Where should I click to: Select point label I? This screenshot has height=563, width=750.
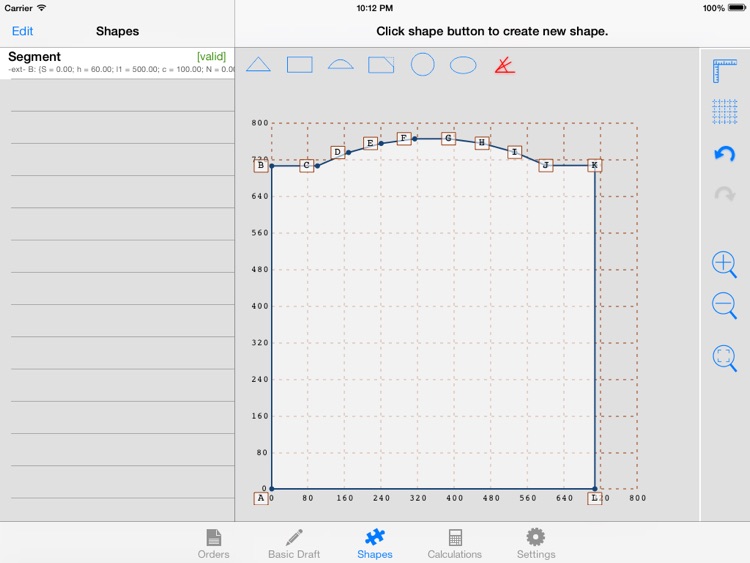click(515, 152)
